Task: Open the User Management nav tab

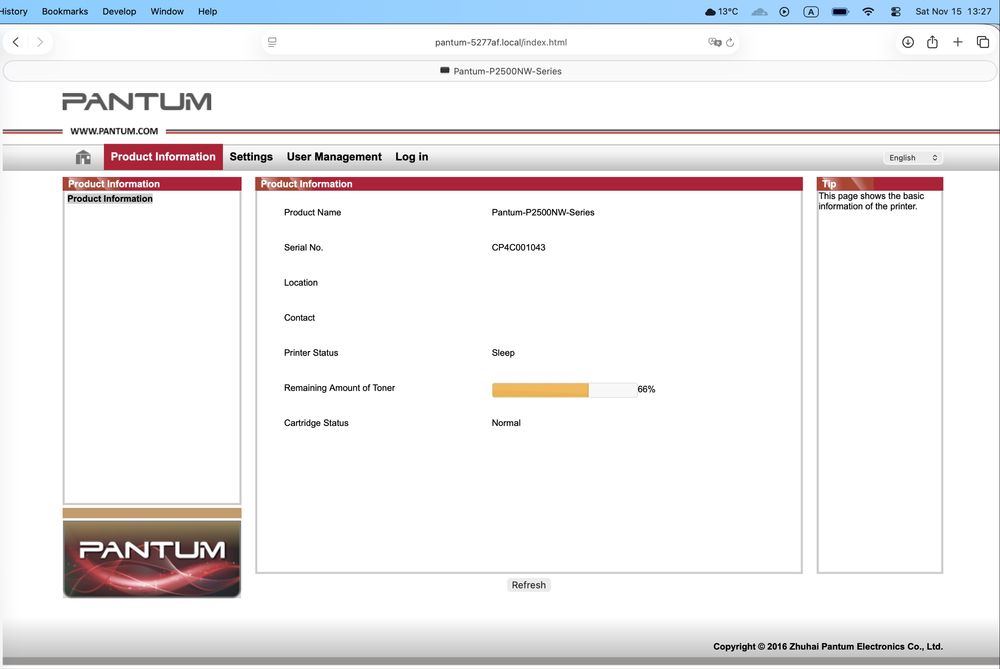Action: (x=334, y=157)
